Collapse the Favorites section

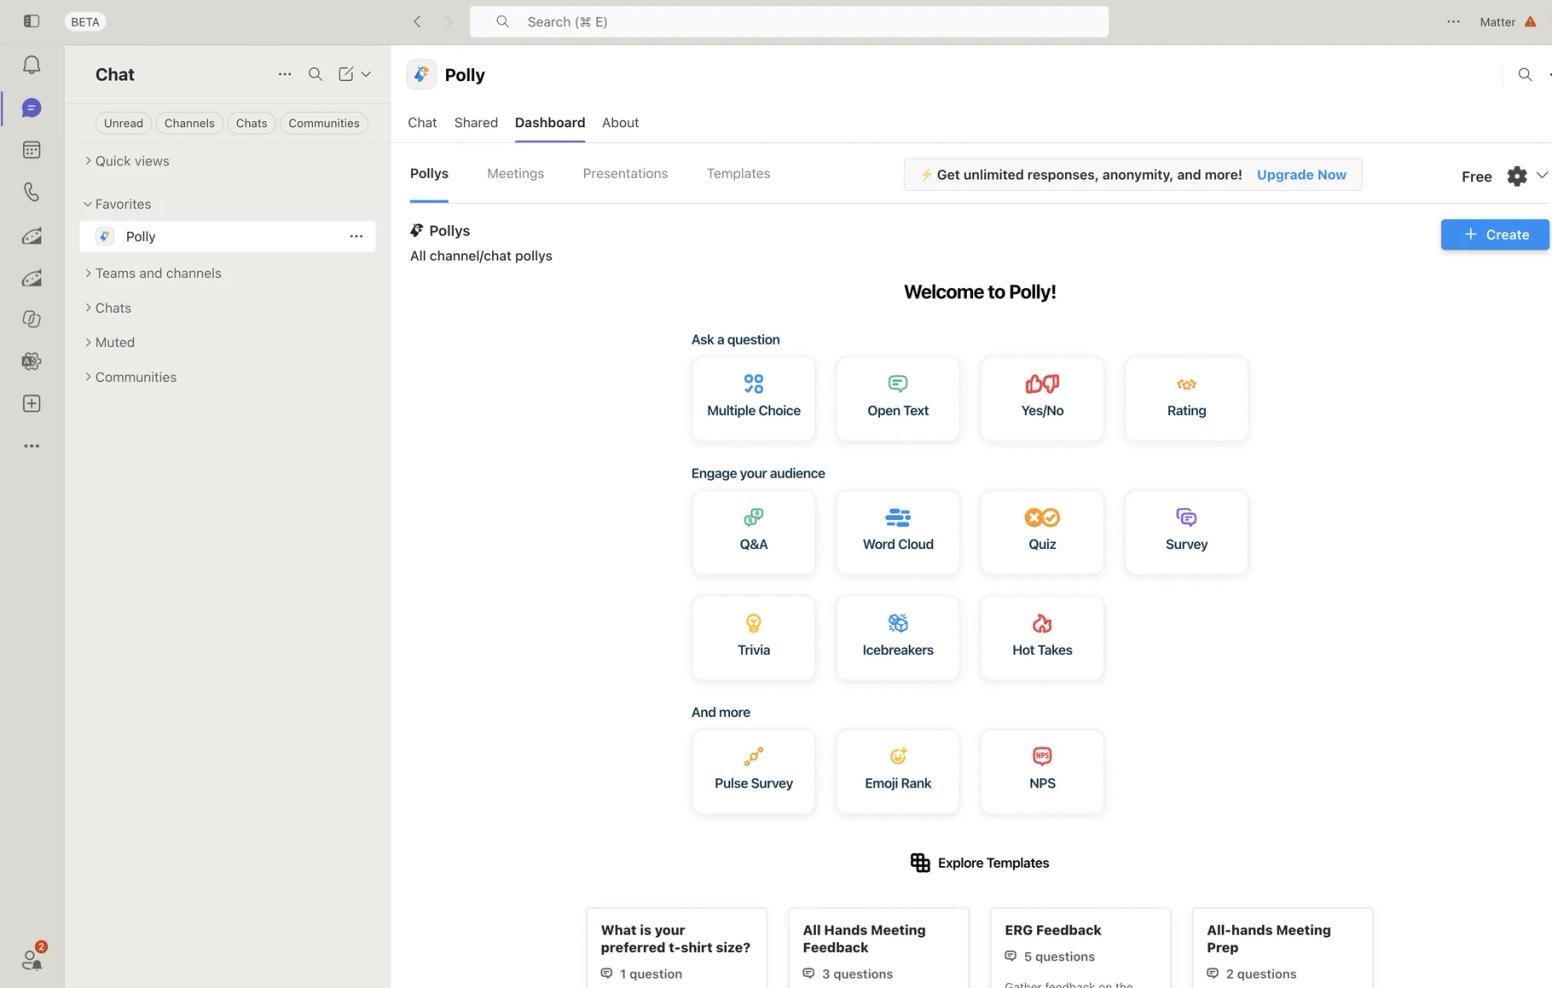pos(118,204)
